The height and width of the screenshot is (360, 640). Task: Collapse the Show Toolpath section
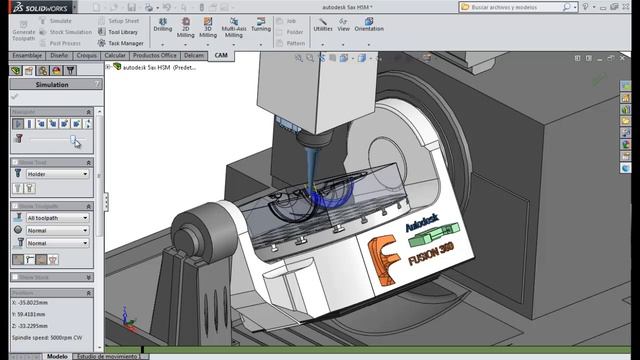click(x=89, y=206)
